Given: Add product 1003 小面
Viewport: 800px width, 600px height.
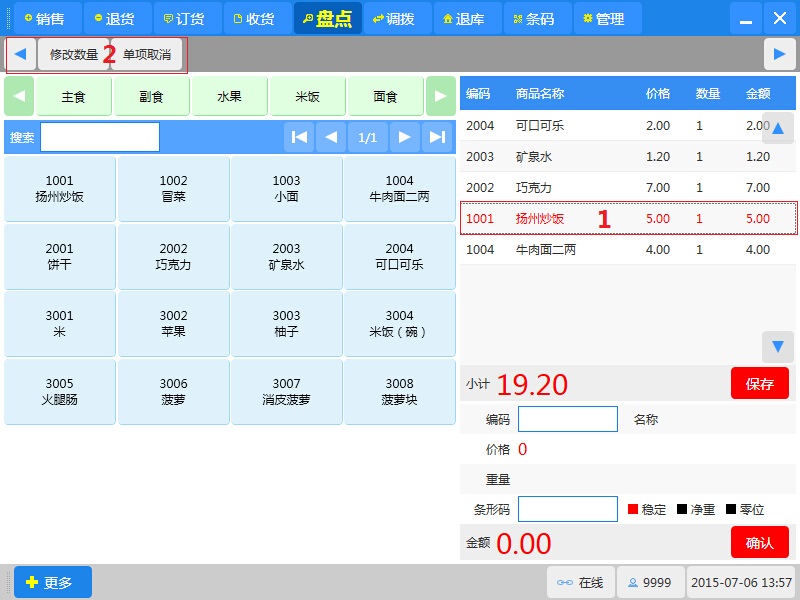Looking at the screenshot, I should coord(287,189).
